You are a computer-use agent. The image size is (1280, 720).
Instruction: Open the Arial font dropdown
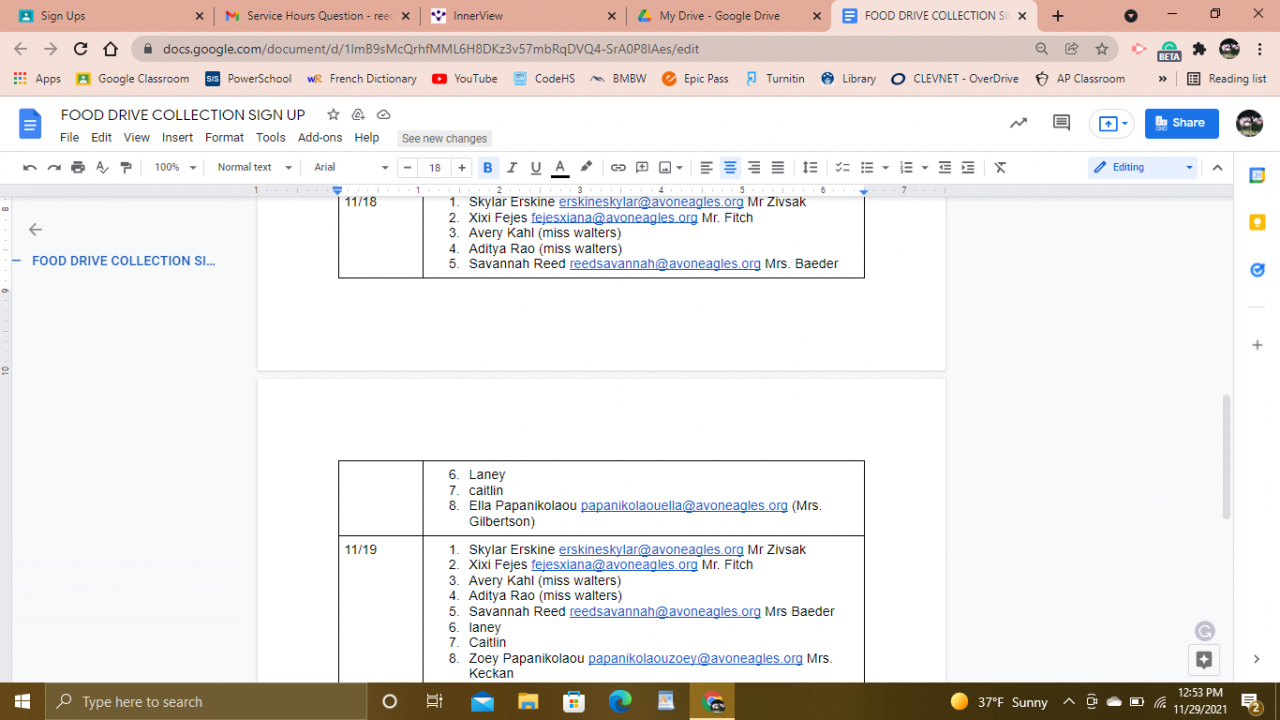351,168
